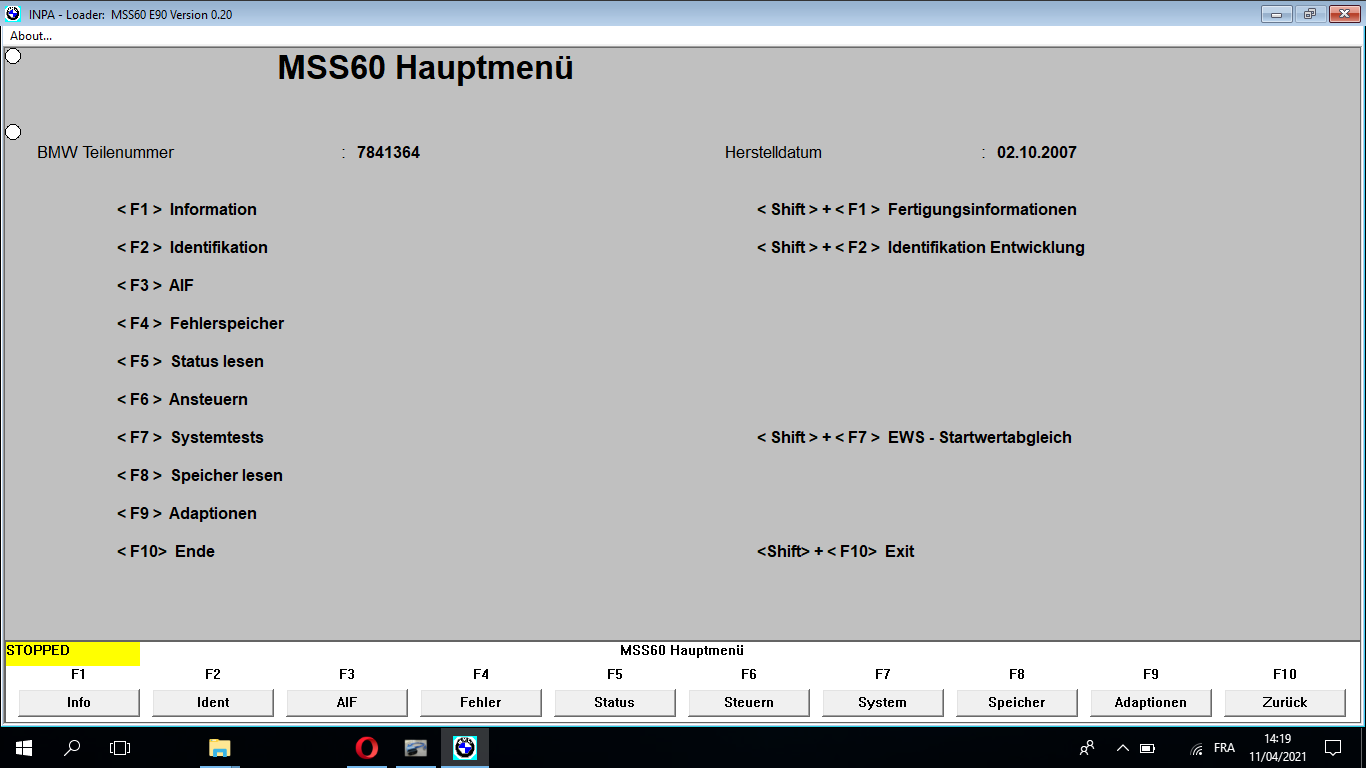1366x768 pixels.
Task: Open the People icon in system tray
Action: [1087, 748]
